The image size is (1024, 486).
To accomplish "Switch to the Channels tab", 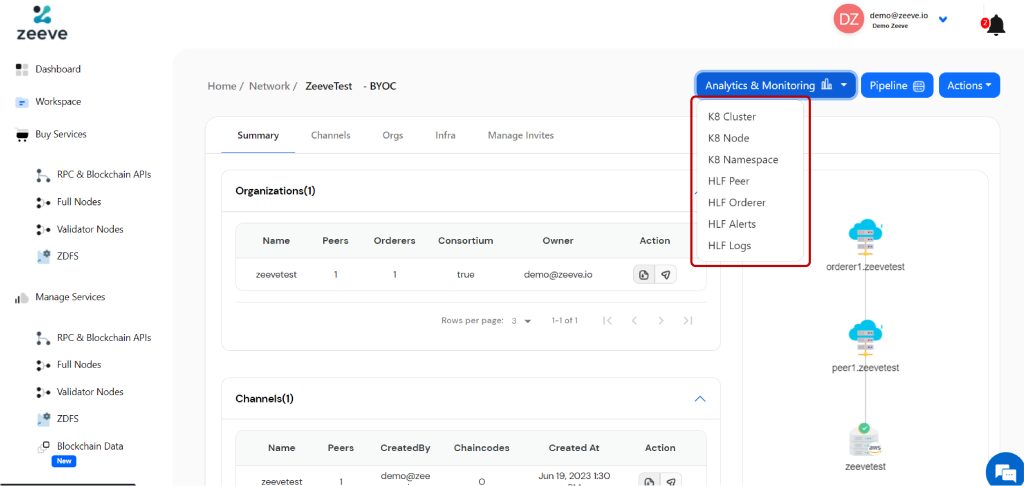I will pos(330,135).
